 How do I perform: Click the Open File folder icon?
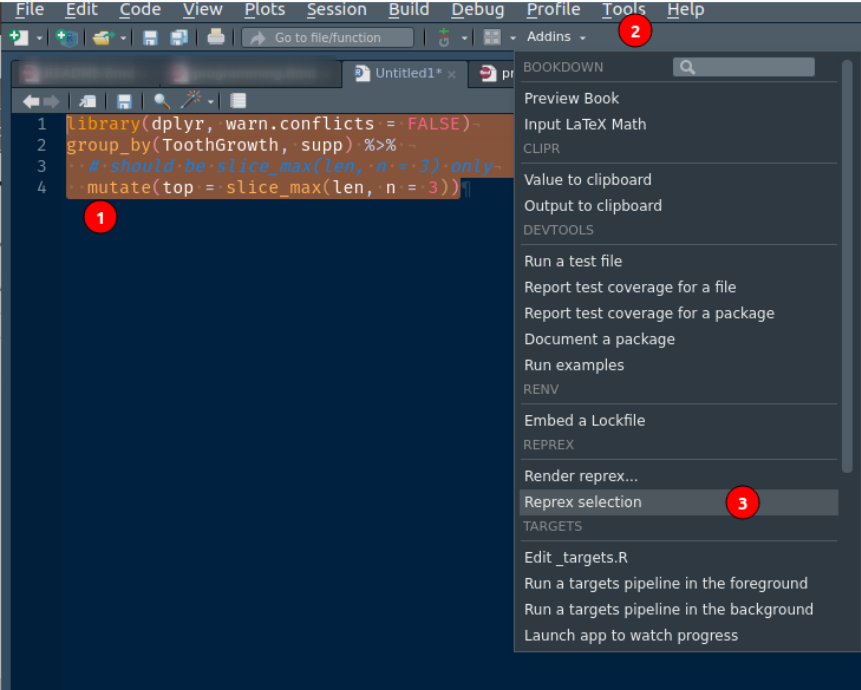tap(101, 37)
